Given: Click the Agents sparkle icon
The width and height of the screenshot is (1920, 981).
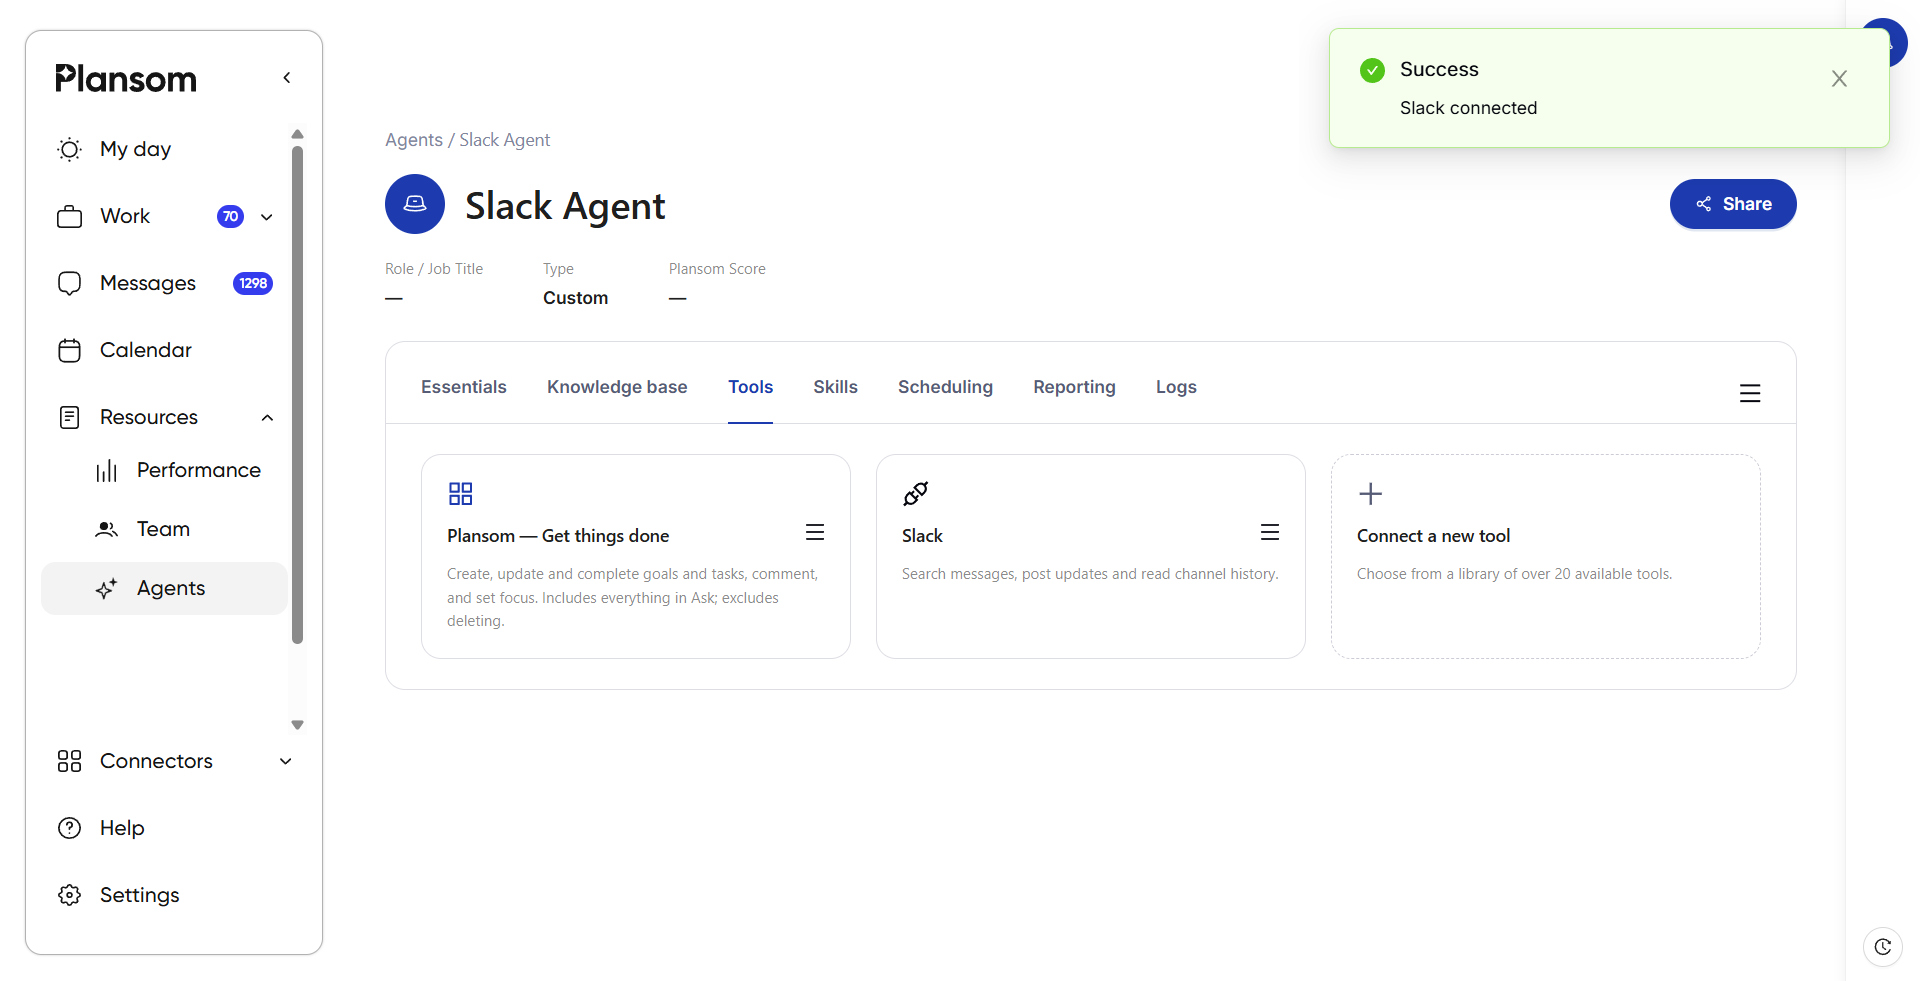Looking at the screenshot, I should (107, 588).
